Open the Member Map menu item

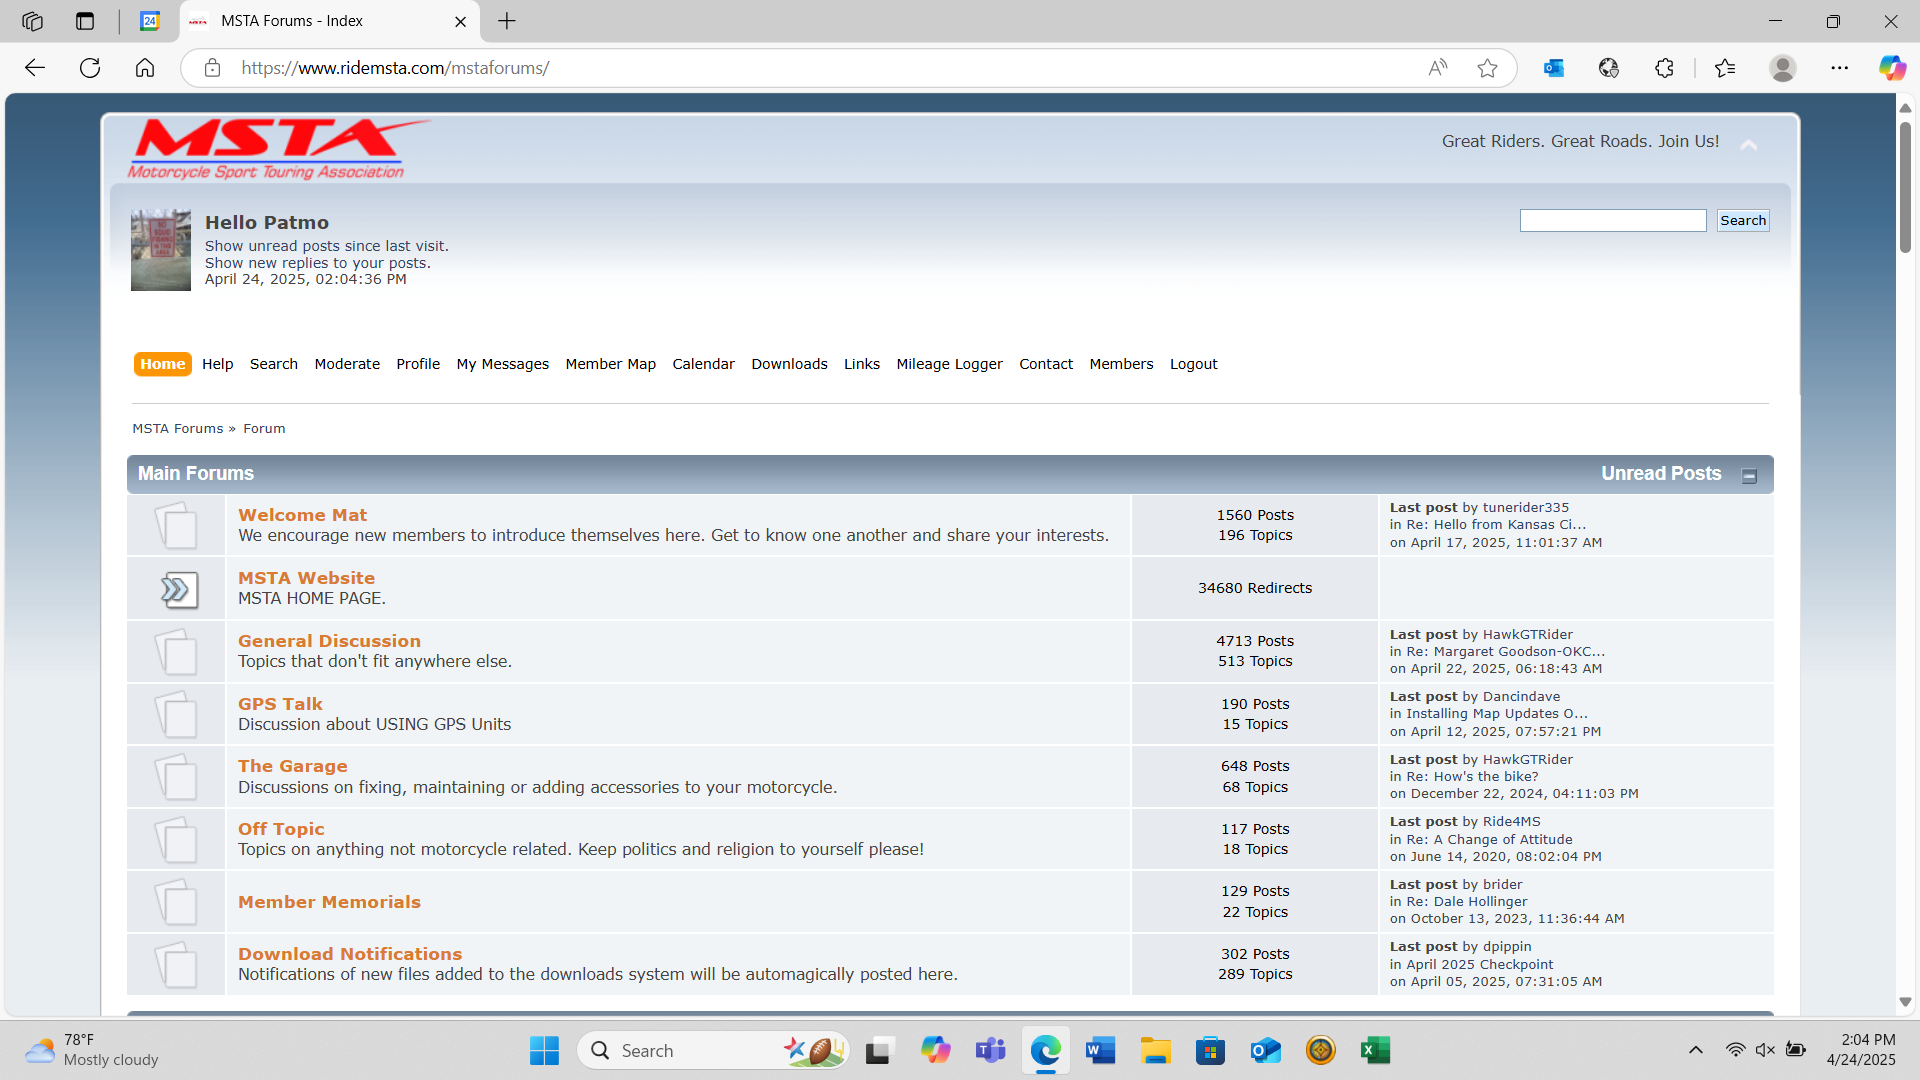coord(610,364)
